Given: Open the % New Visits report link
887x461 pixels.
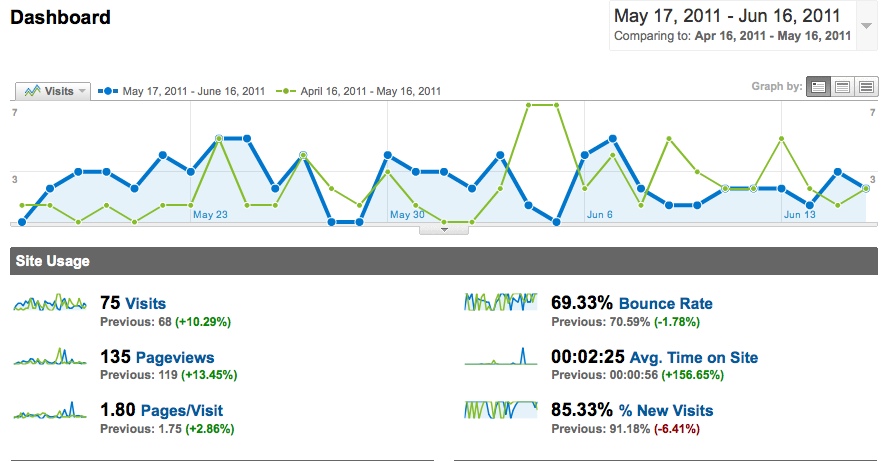Looking at the screenshot, I should coord(666,410).
